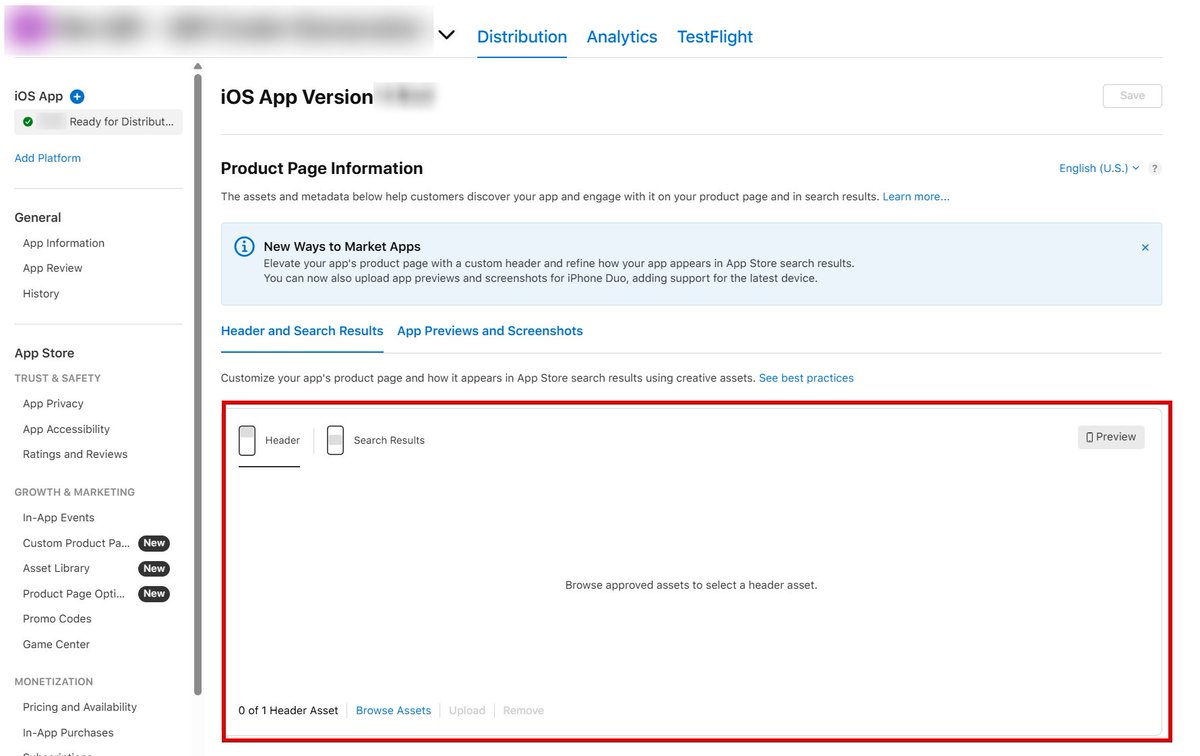Select the Ready for Distribution version row
The image size is (1200, 756).
tap(98, 122)
